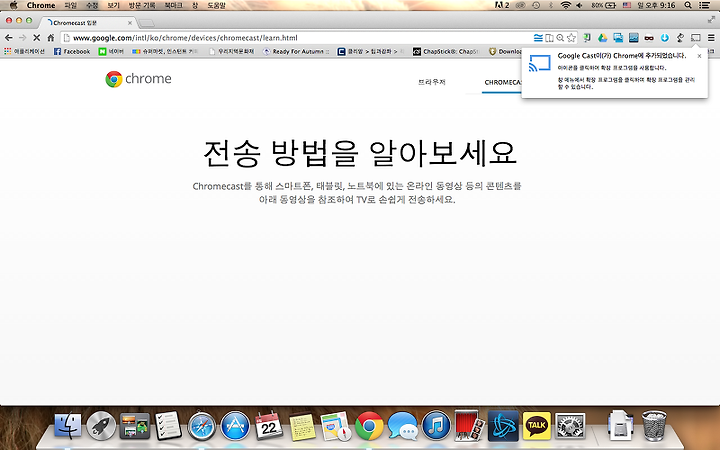Viewport: 720px width, 450px height.
Task: Open the Chrome hamburger menu
Action: [711, 38]
